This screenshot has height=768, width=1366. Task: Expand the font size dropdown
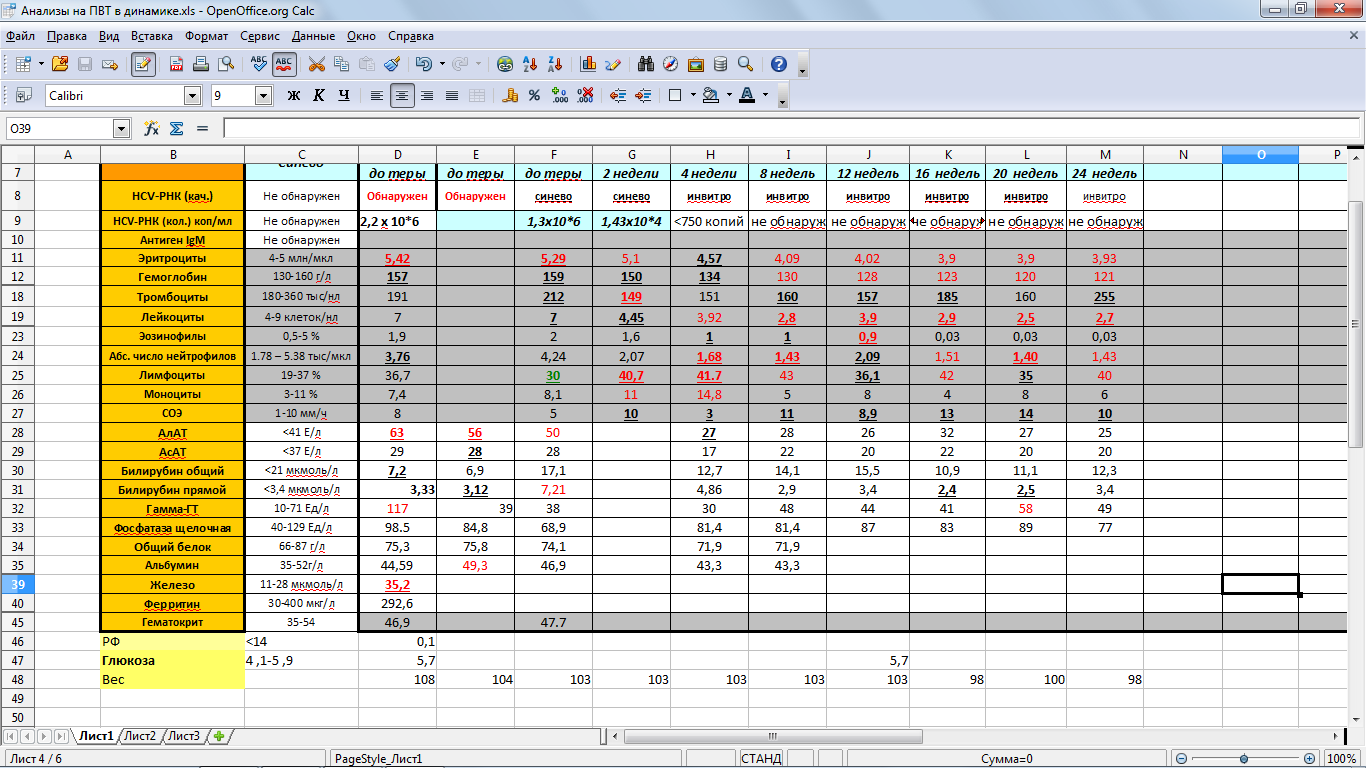(264, 96)
